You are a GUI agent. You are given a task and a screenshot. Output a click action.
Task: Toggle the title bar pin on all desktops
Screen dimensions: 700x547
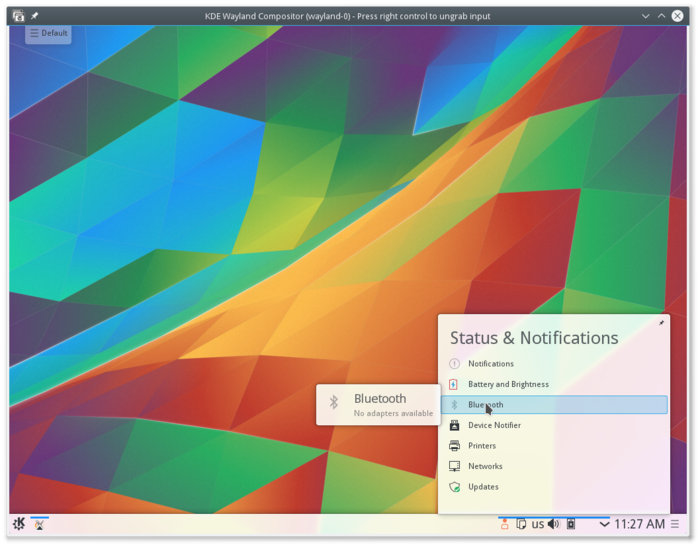tap(34, 16)
